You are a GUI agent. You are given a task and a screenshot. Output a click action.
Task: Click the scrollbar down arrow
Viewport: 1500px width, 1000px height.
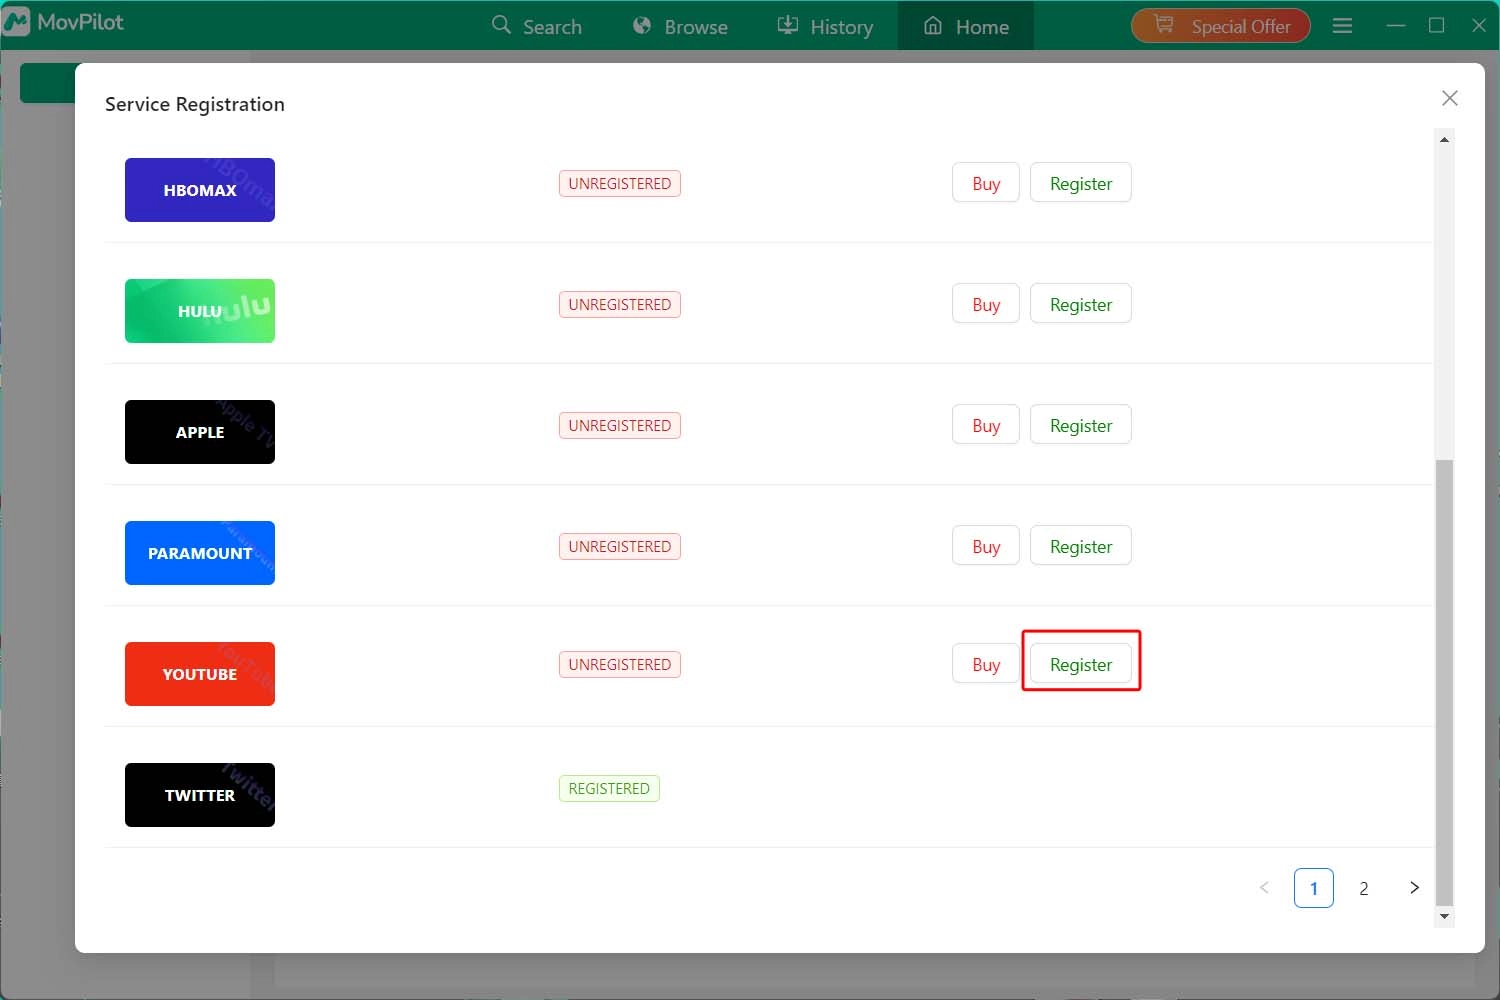pyautogui.click(x=1444, y=916)
